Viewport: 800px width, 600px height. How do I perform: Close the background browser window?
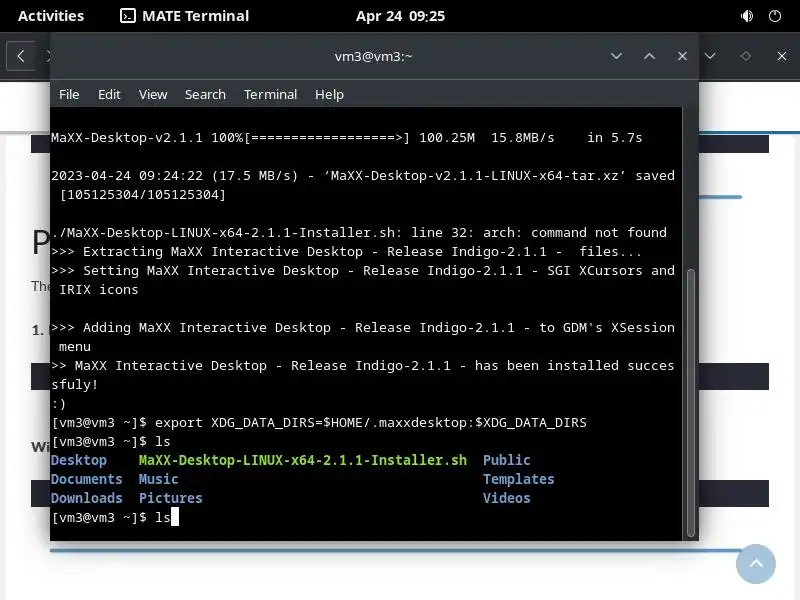click(x=782, y=56)
